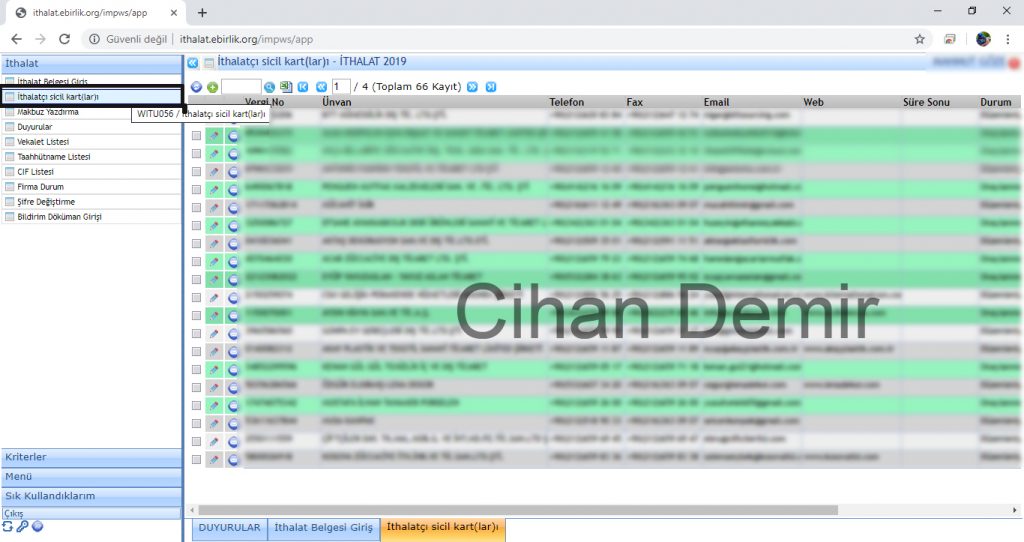Open the browser media control icon
1024x542 pixels.
950,39
